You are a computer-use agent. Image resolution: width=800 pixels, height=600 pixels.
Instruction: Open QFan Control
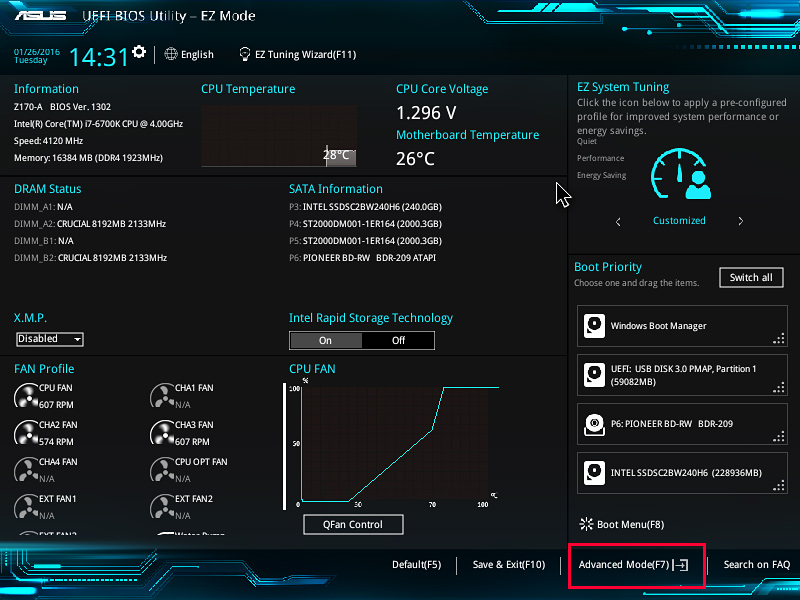(353, 524)
